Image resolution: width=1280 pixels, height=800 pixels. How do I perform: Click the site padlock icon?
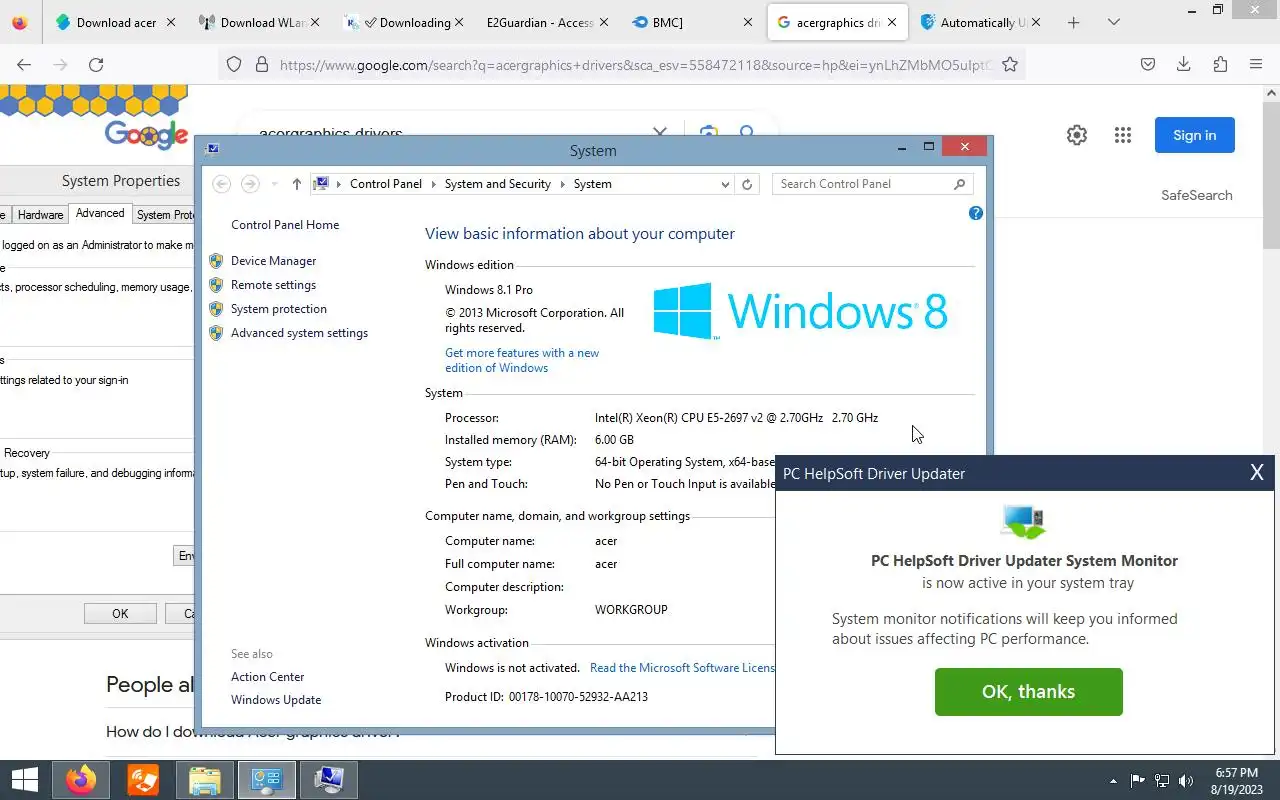[262, 64]
